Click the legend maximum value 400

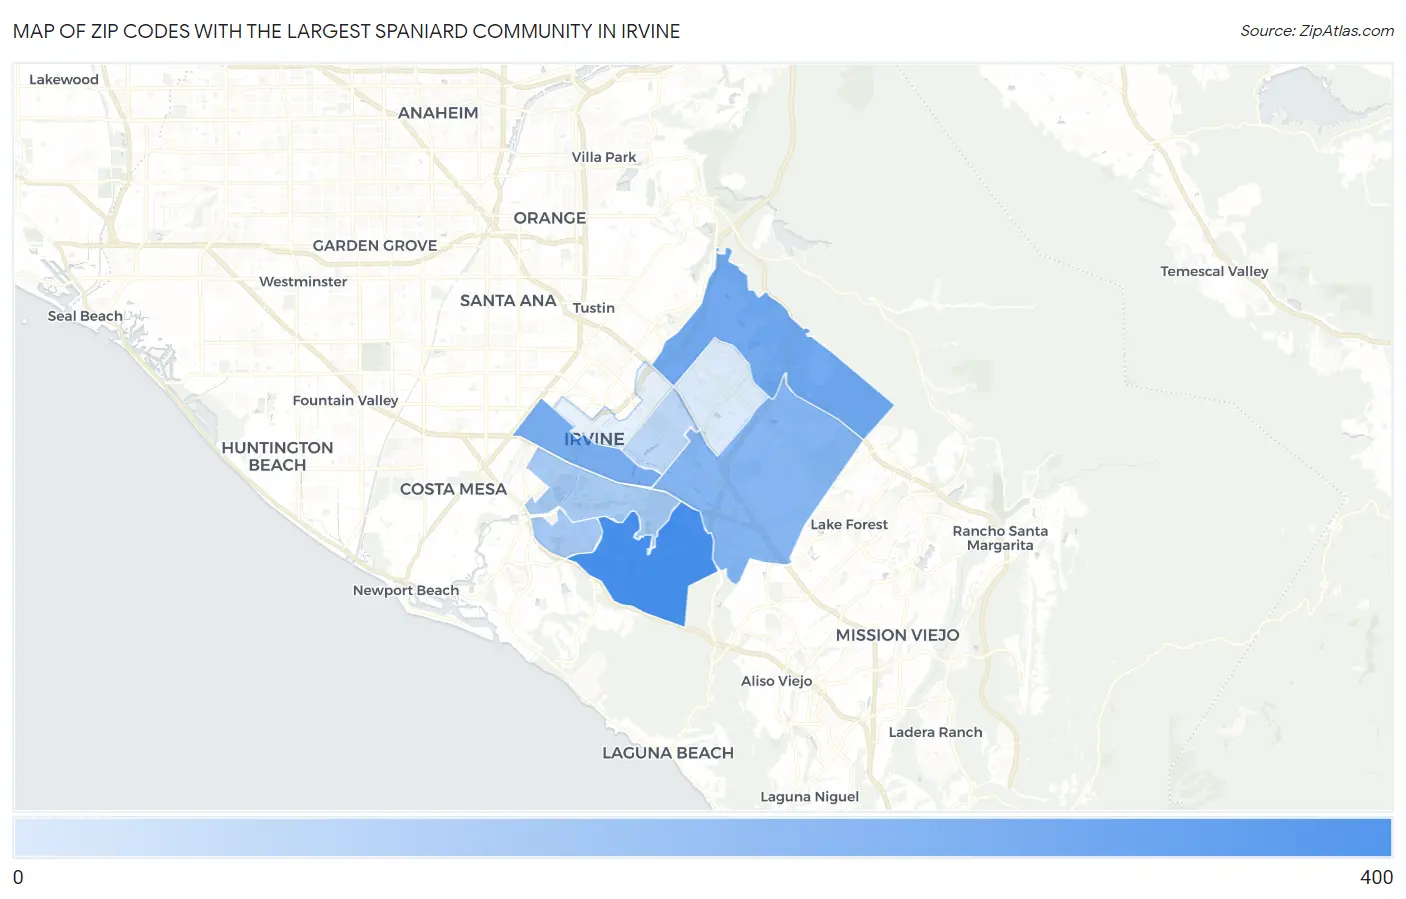[x=1376, y=877]
